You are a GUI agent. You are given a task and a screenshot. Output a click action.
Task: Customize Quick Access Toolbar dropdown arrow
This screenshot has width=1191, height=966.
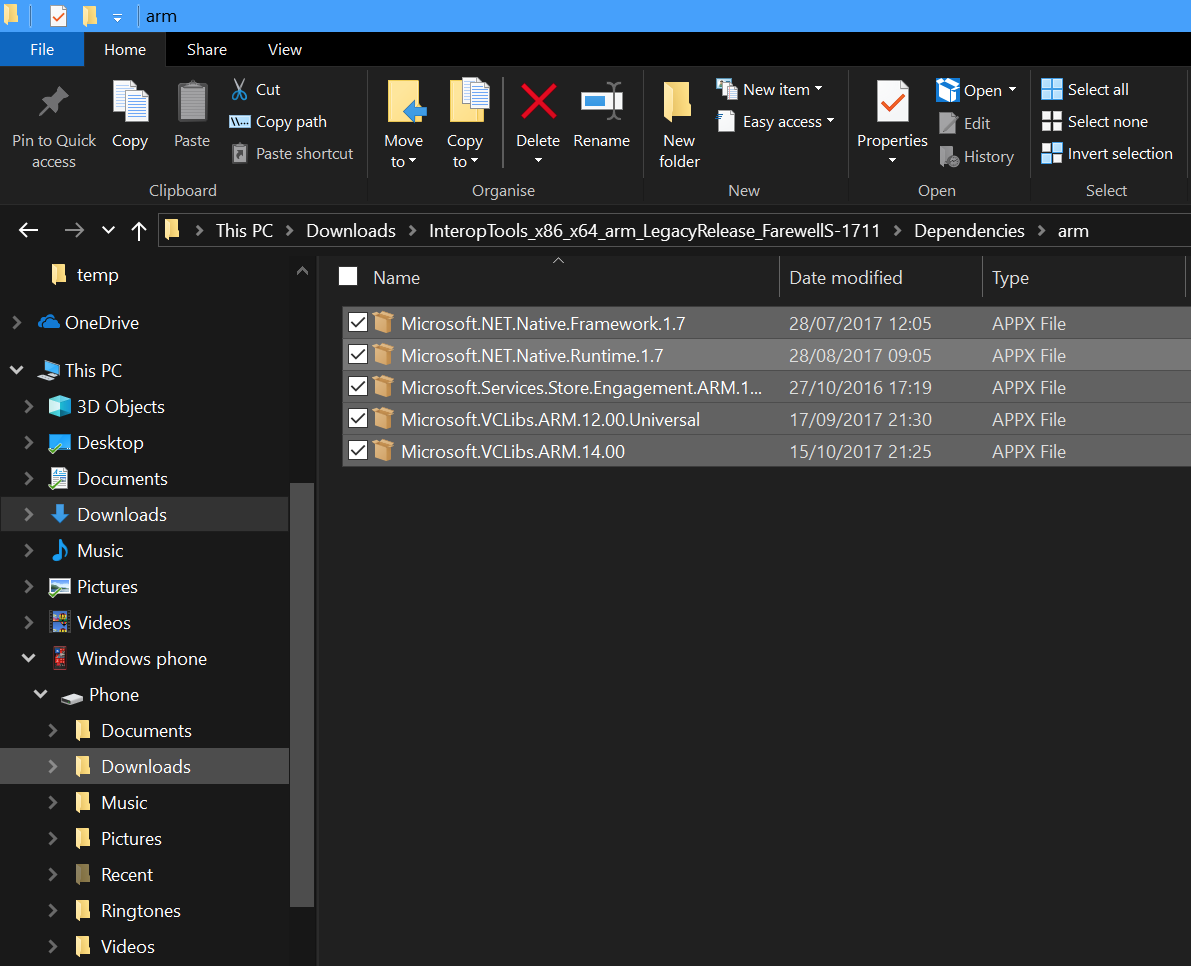coord(117,17)
